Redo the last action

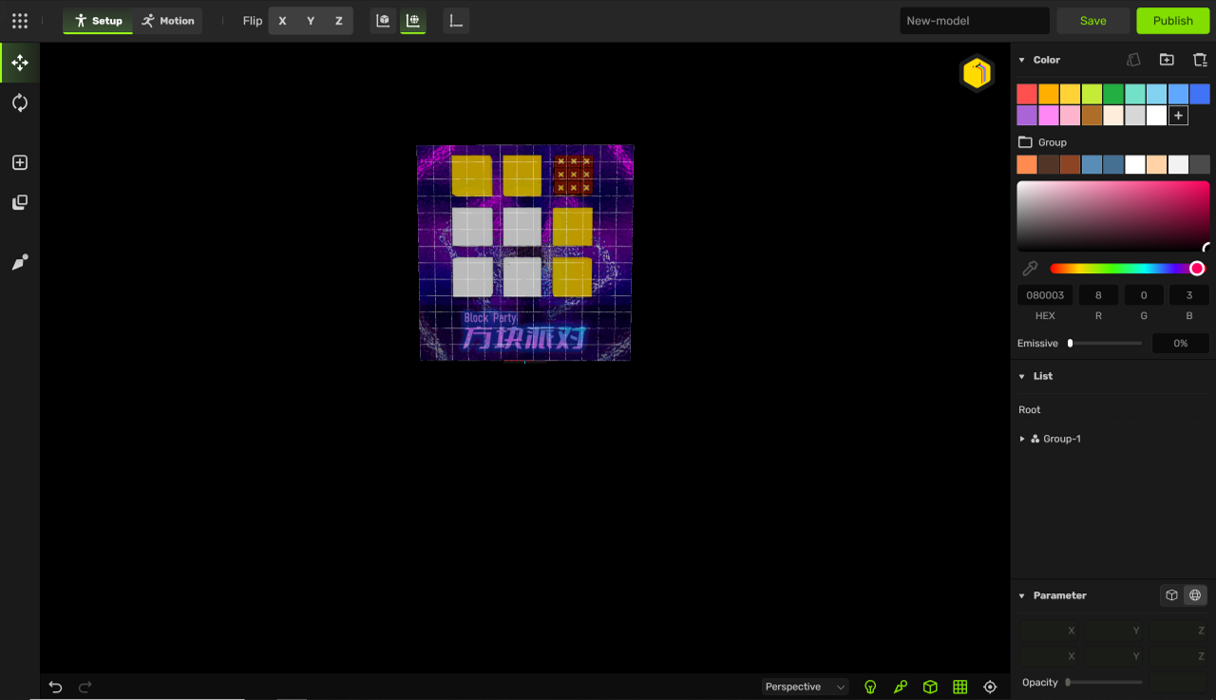coord(85,687)
